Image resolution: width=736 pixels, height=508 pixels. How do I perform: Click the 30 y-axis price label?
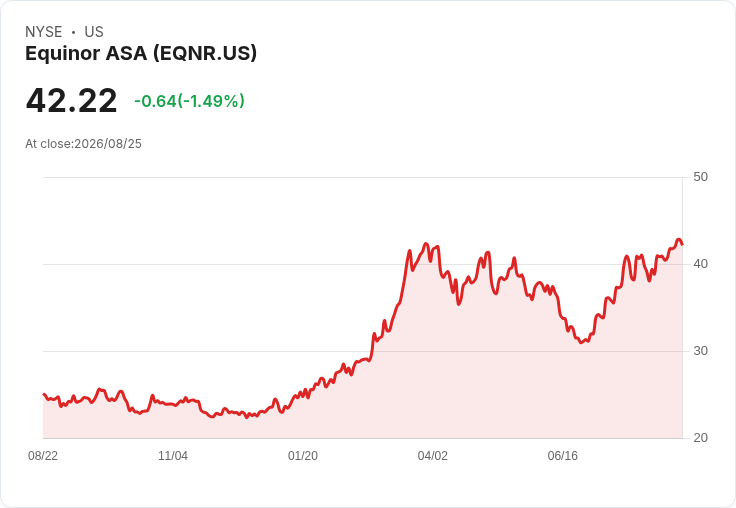coord(700,351)
